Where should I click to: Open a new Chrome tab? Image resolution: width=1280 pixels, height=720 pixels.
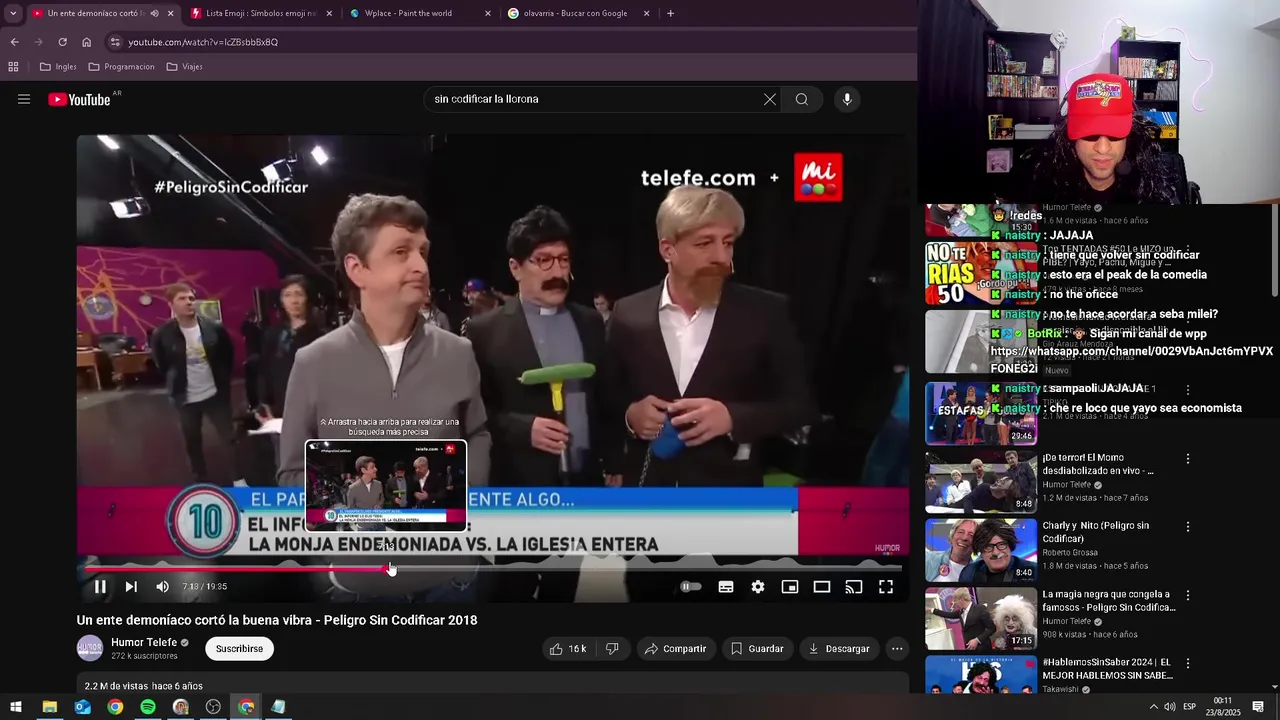(x=670, y=13)
